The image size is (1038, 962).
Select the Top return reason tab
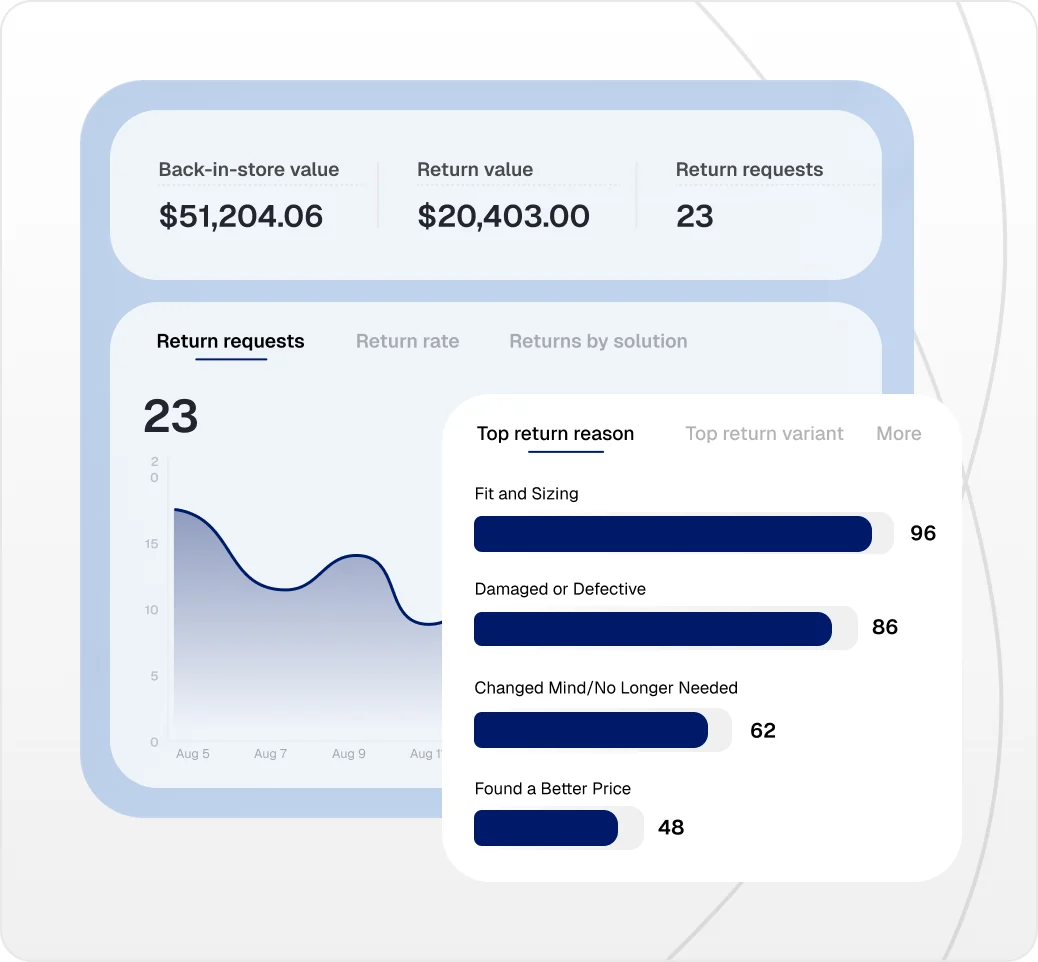555,434
